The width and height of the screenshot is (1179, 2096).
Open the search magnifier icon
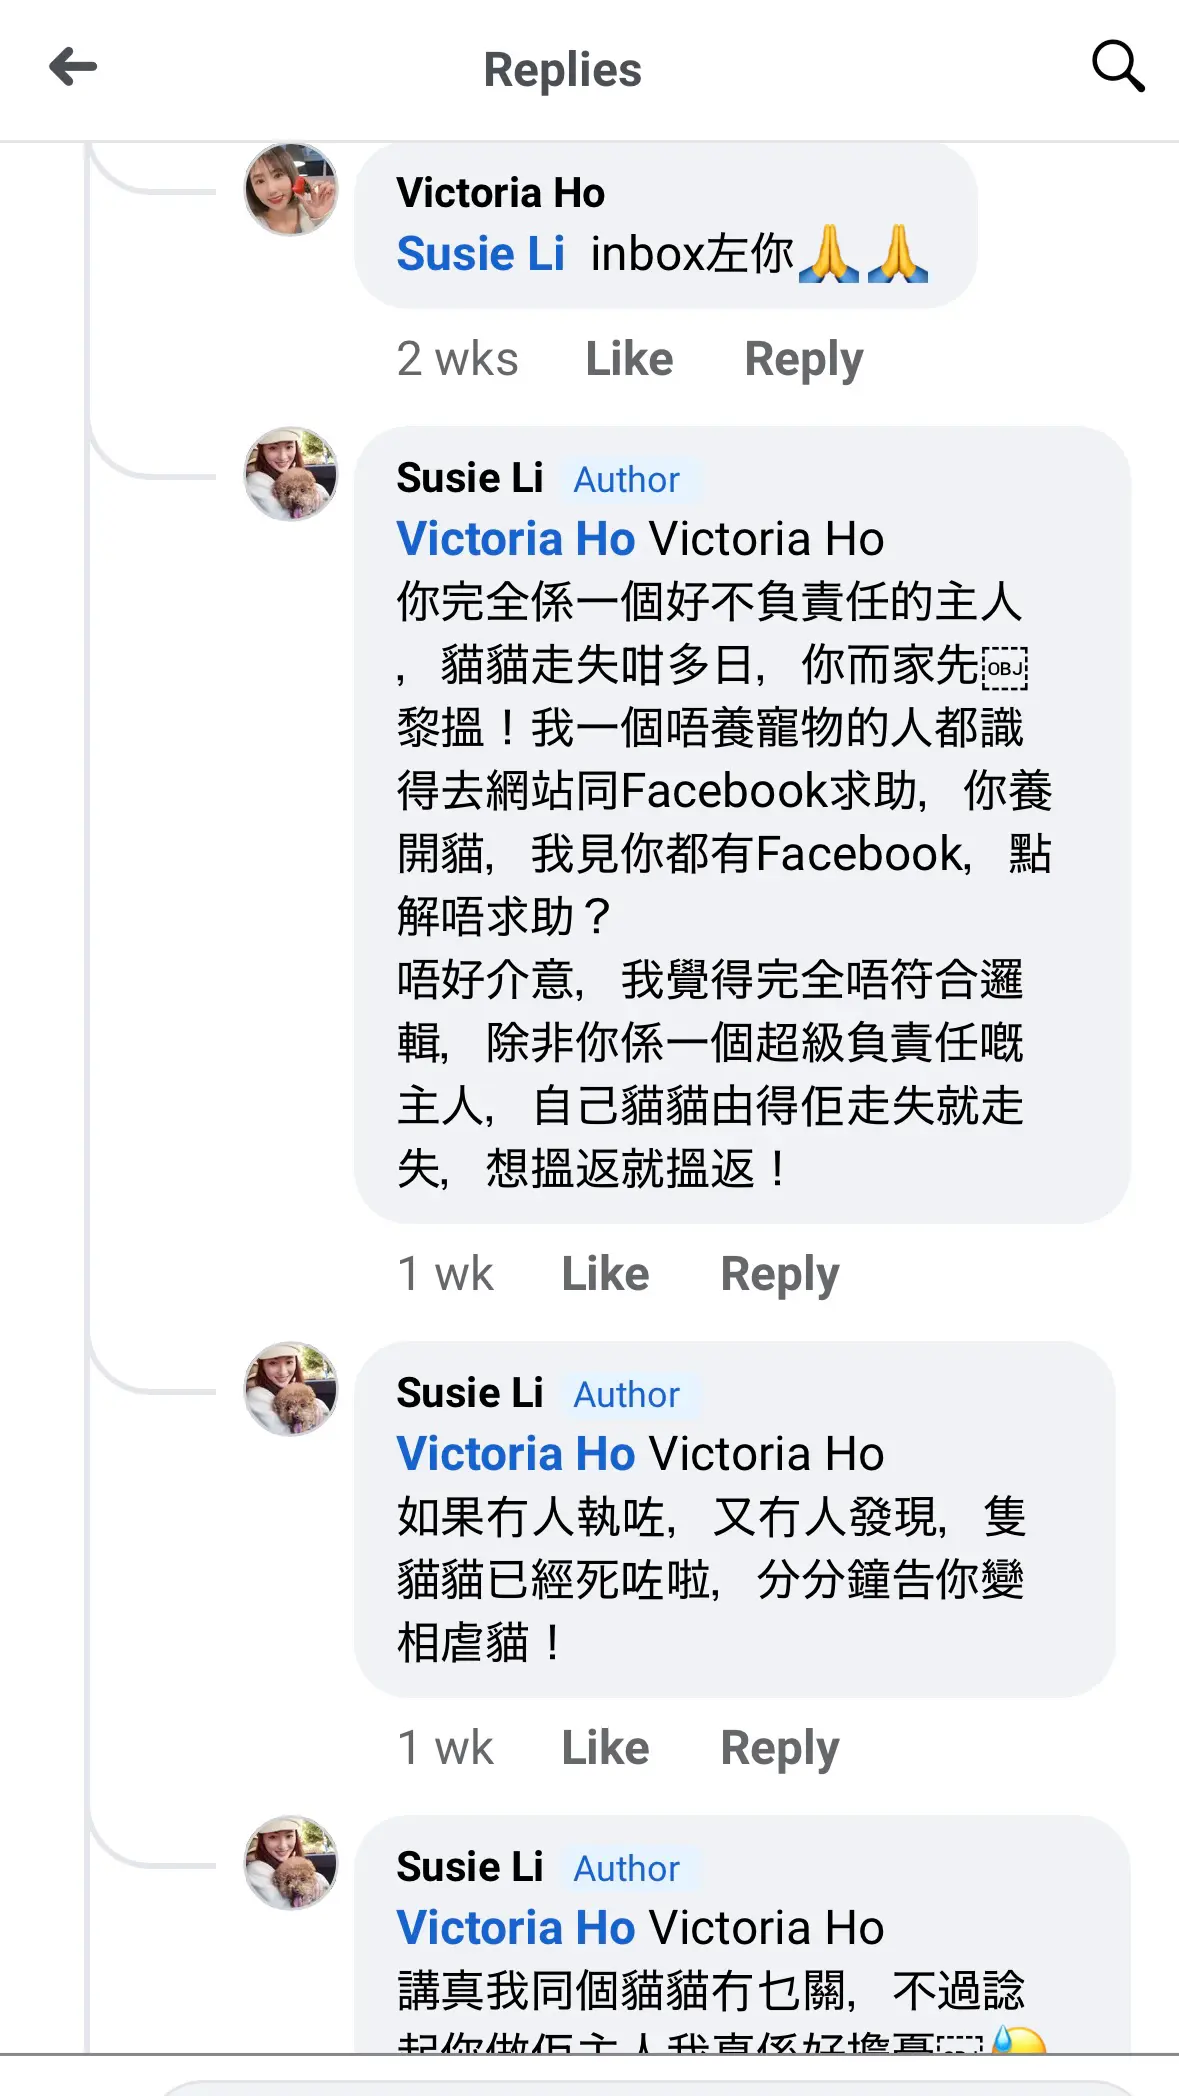(1118, 67)
